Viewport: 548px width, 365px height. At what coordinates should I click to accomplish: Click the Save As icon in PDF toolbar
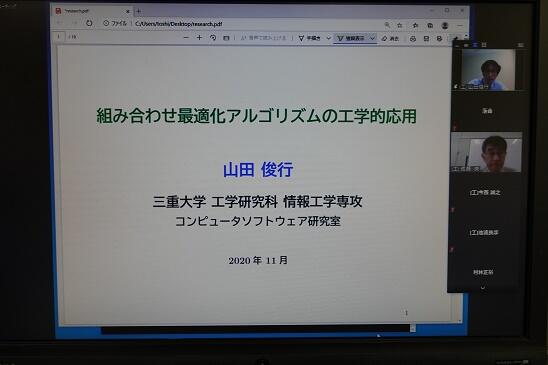point(439,39)
